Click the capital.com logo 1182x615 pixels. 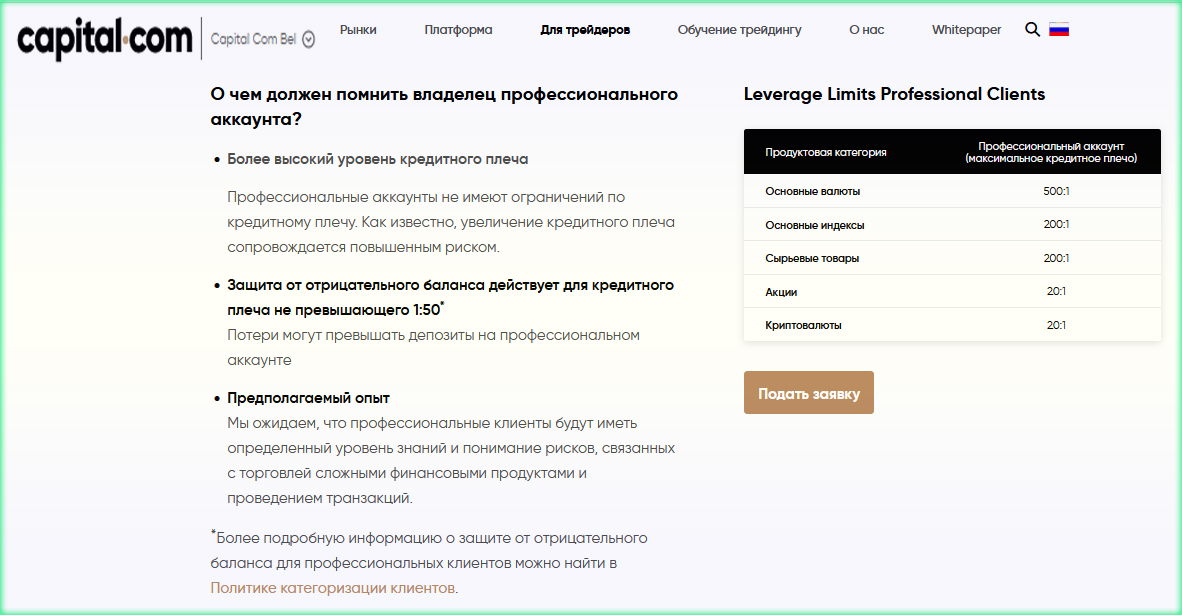pyautogui.click(x=103, y=38)
